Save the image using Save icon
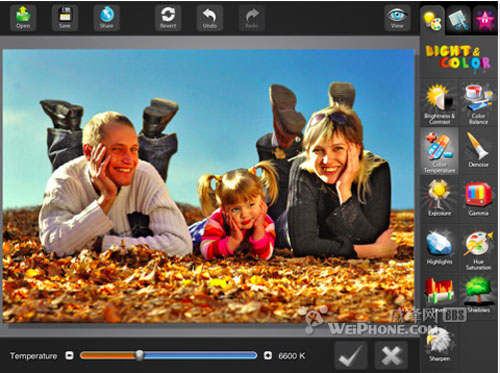This screenshot has height=373, width=500. coord(65,18)
